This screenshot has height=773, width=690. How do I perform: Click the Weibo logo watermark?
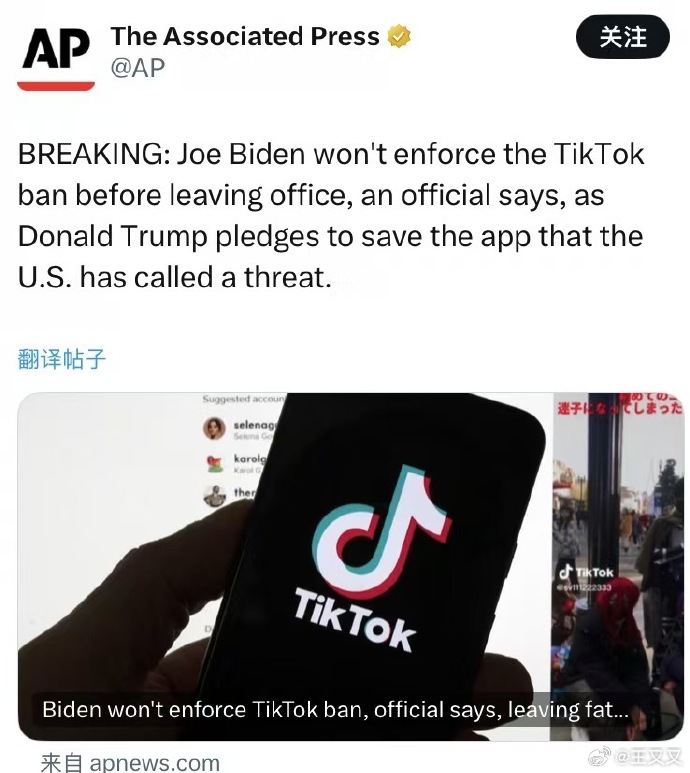point(600,757)
